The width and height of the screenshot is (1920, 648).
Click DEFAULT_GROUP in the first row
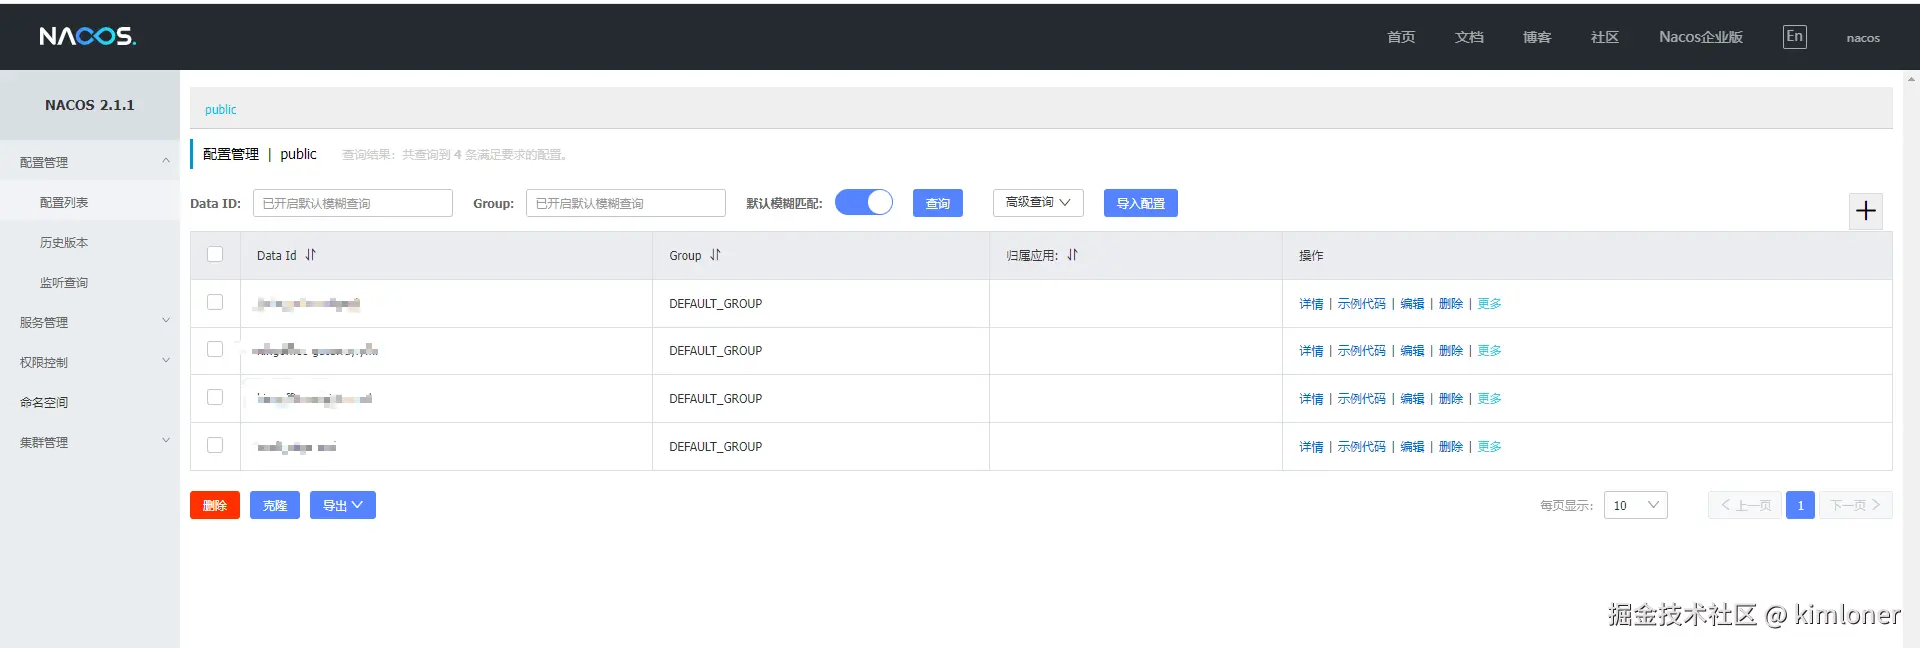coord(716,303)
